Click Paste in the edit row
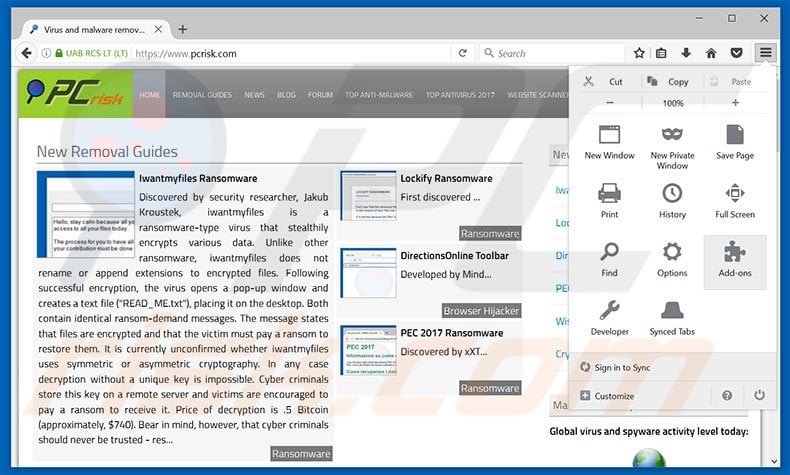Viewport: 790px width, 475px height. (x=732, y=82)
